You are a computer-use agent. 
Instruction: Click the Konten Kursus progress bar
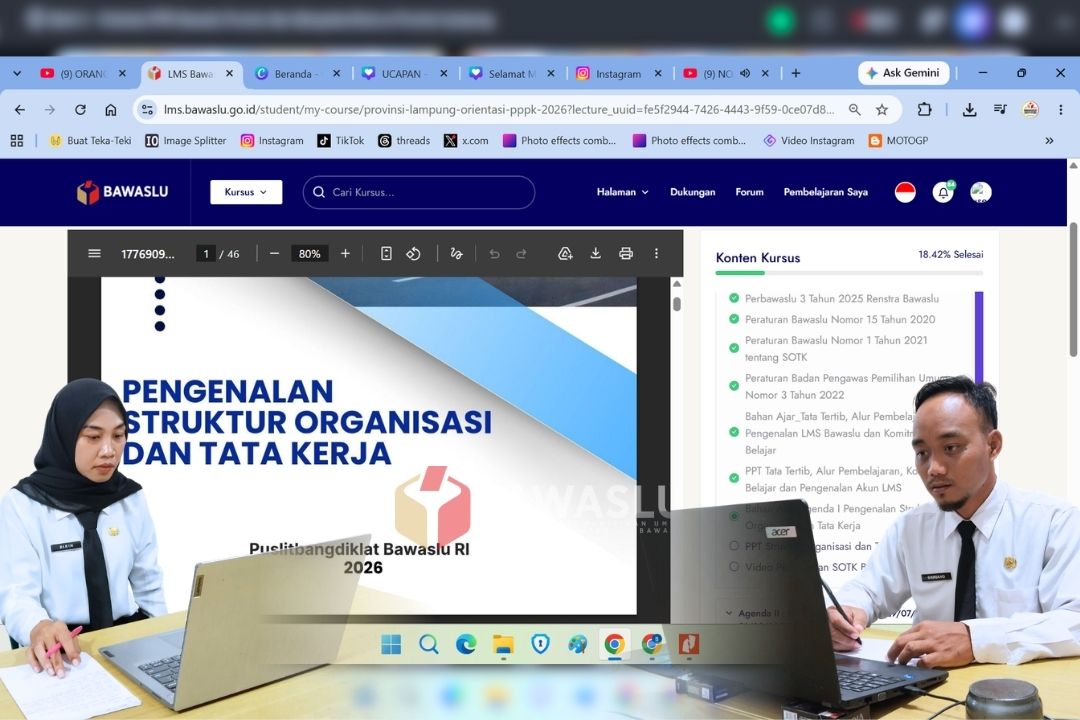[849, 273]
